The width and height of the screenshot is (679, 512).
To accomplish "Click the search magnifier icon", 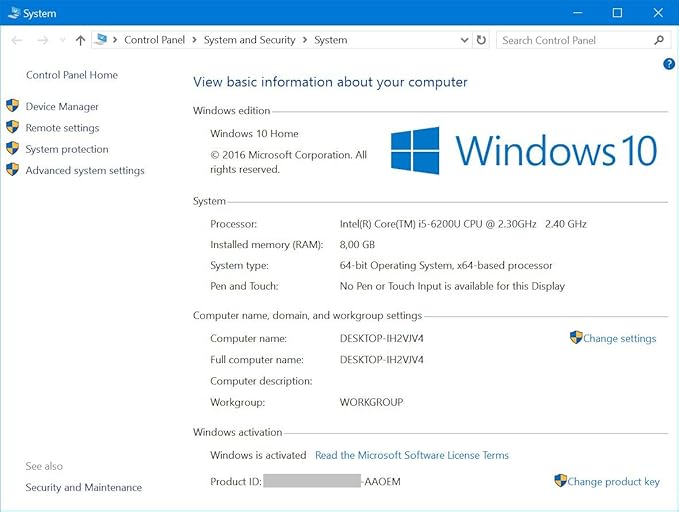I will point(659,40).
